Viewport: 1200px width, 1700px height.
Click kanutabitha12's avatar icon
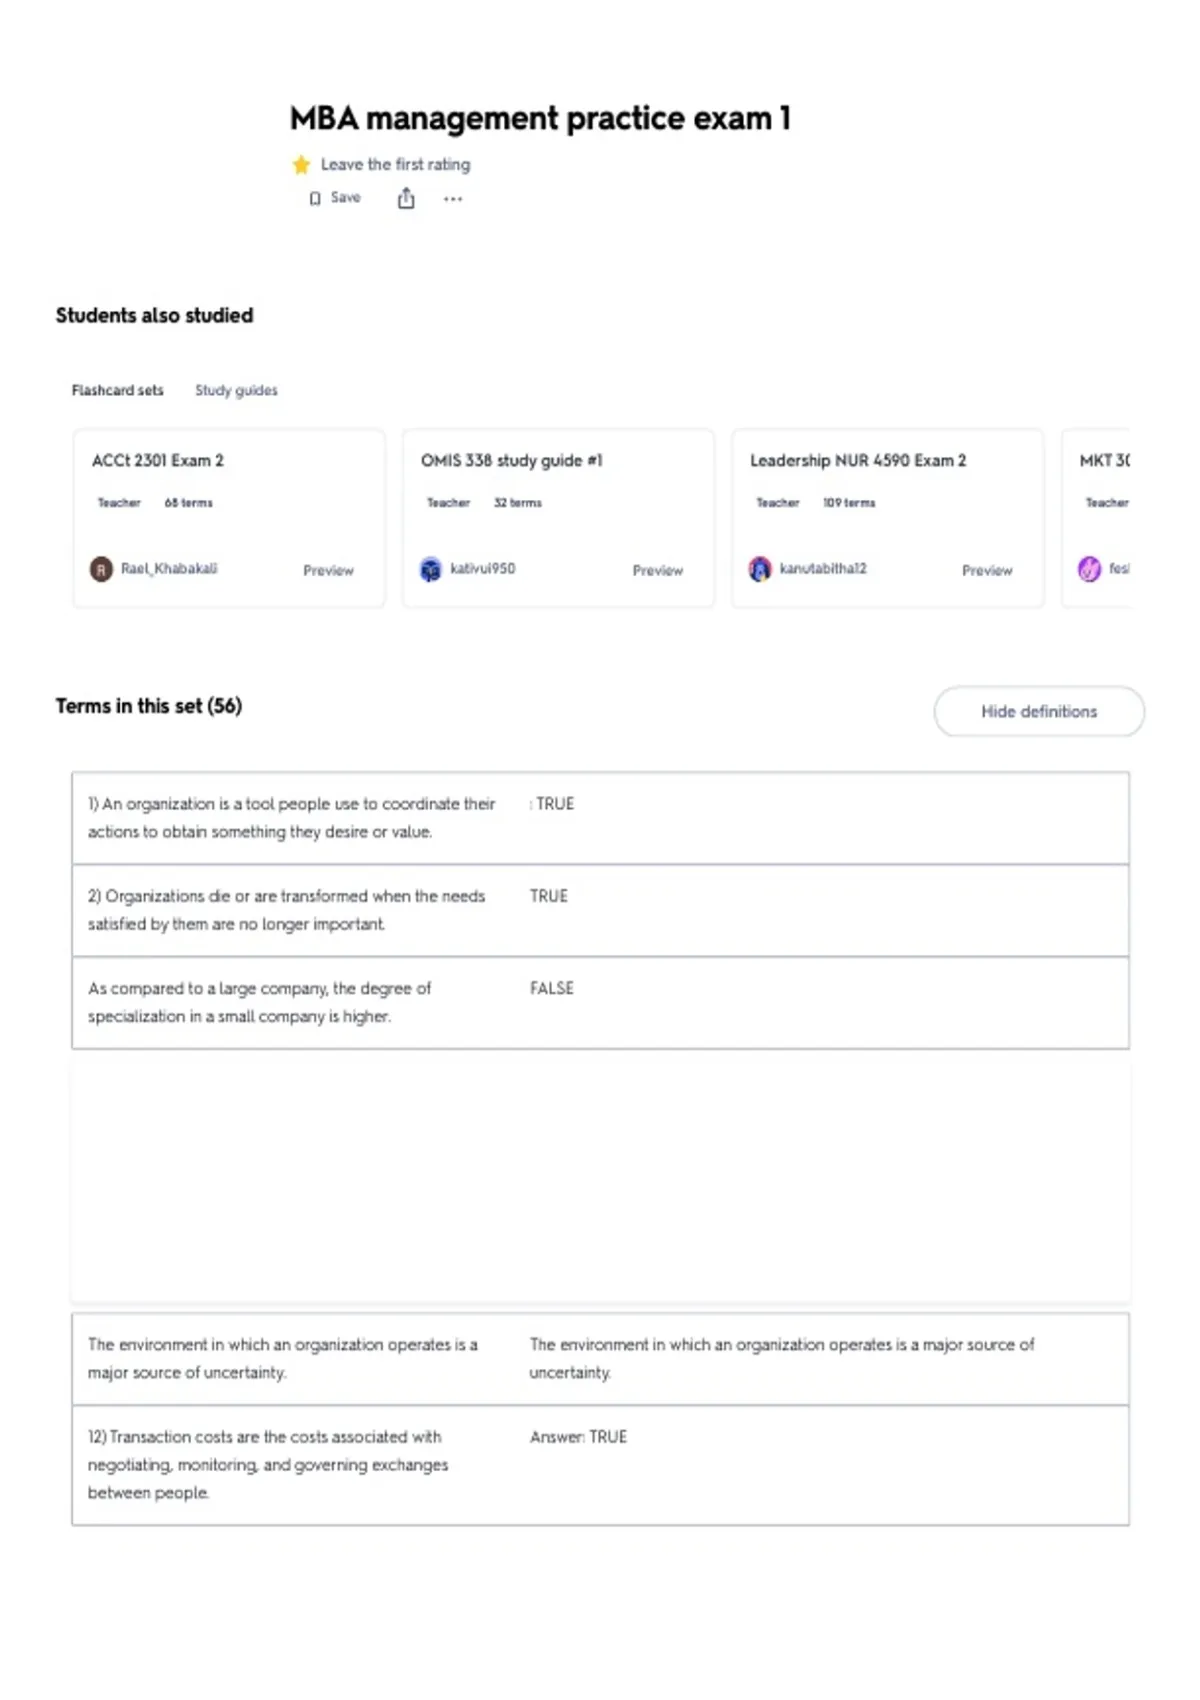[x=760, y=569]
